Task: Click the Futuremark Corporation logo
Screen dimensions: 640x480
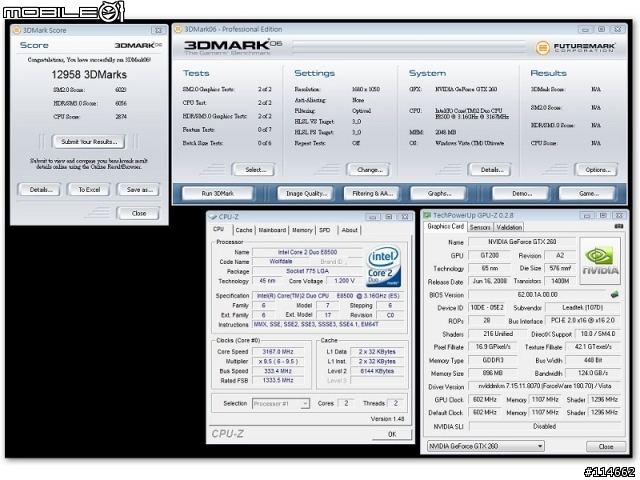Action: 576,48
